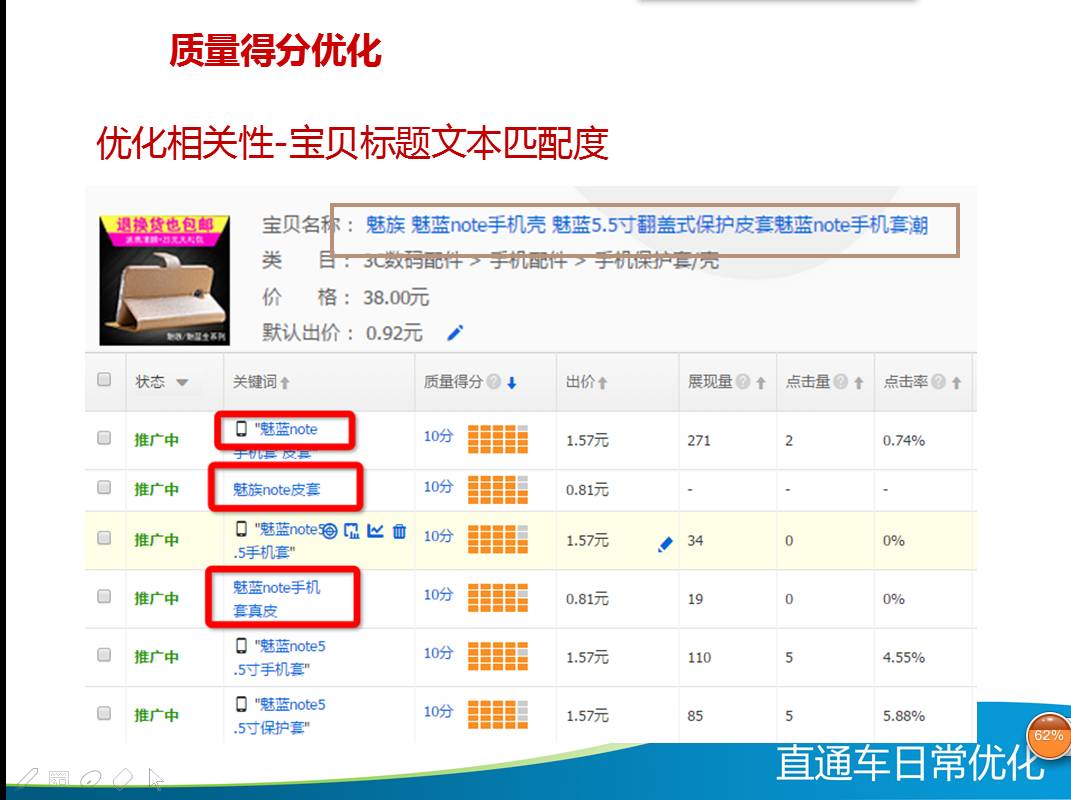Open the product title link 魅族 魅蓝note手机壳
This screenshot has width=1071, height=800.
pos(646,225)
